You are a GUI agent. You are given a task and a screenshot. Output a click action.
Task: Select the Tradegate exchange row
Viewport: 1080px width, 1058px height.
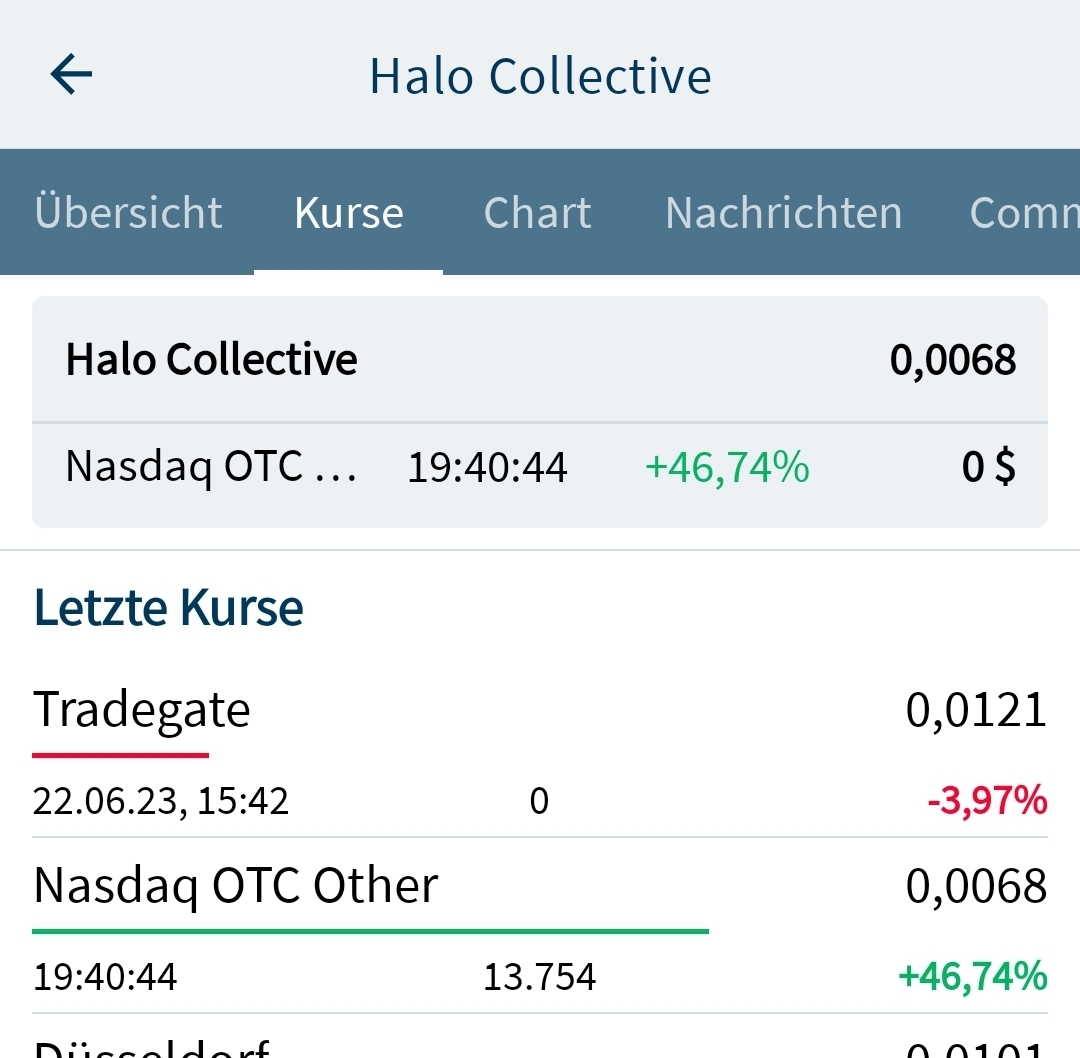[142, 710]
